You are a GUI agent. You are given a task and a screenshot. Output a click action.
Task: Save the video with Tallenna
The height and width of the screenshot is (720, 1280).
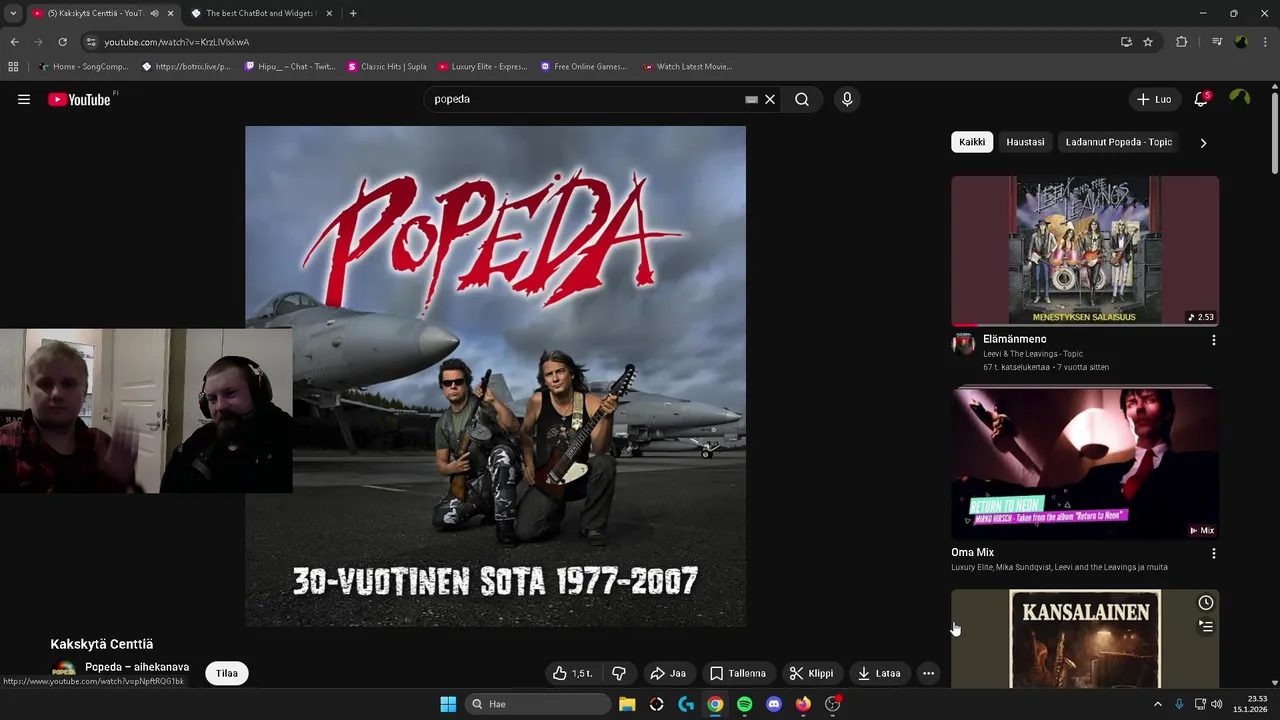[x=737, y=673]
